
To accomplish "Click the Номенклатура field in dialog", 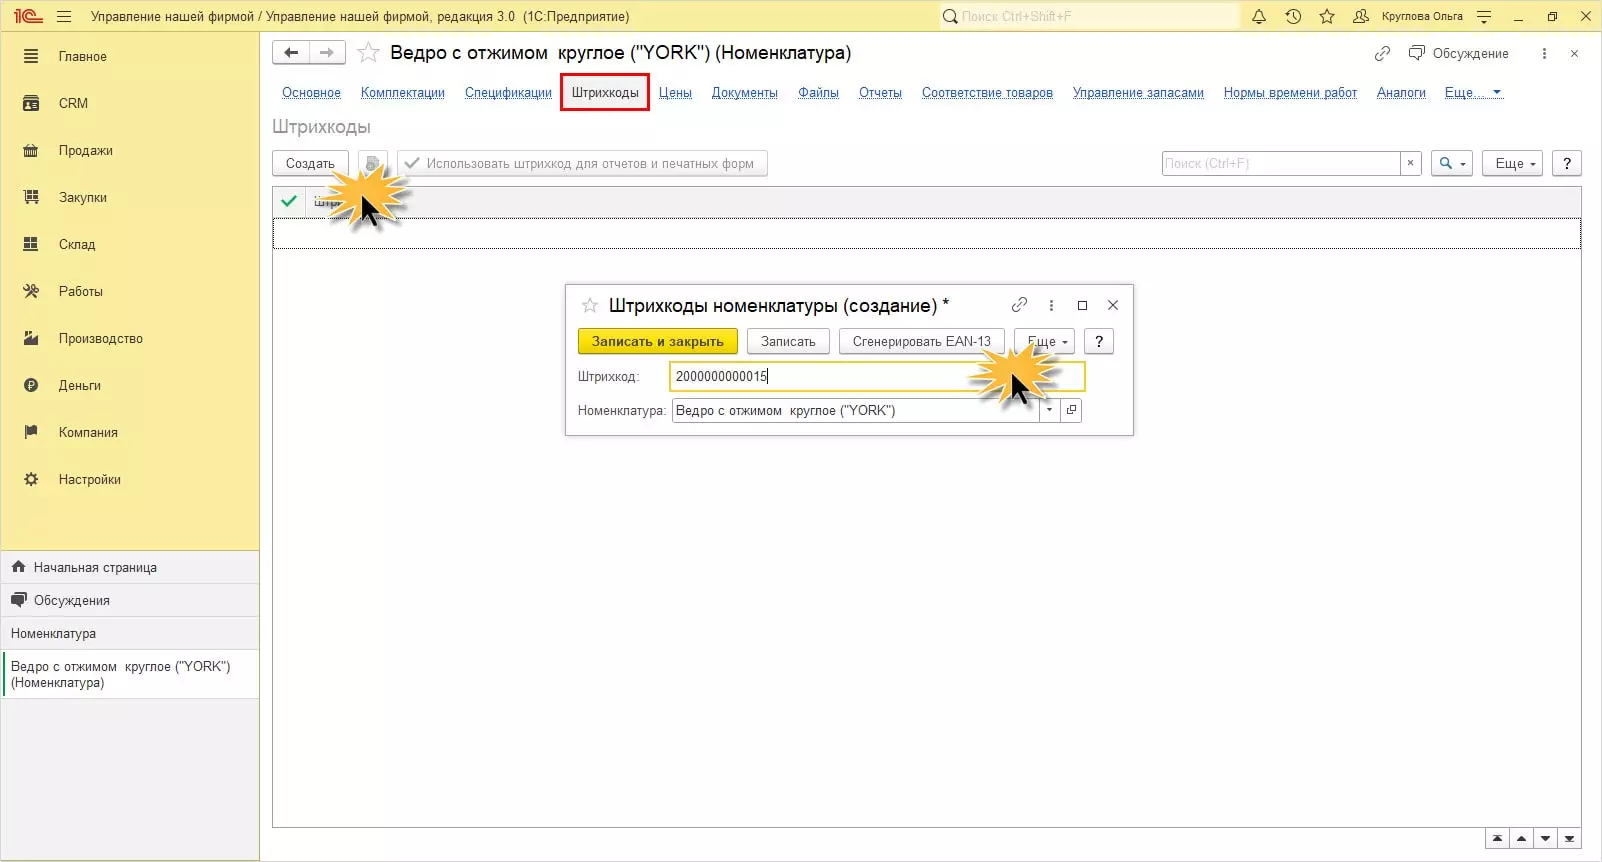I will 855,410.
